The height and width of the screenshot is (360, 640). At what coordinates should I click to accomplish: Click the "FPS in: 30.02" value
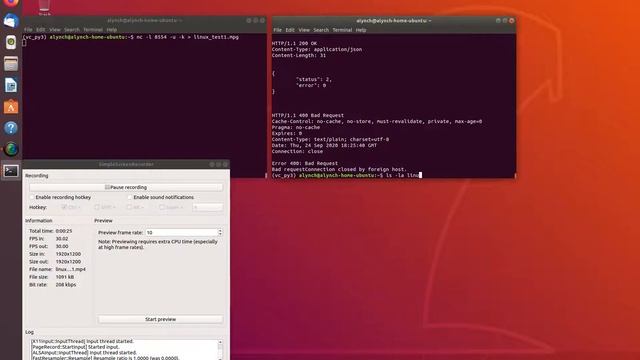62,239
